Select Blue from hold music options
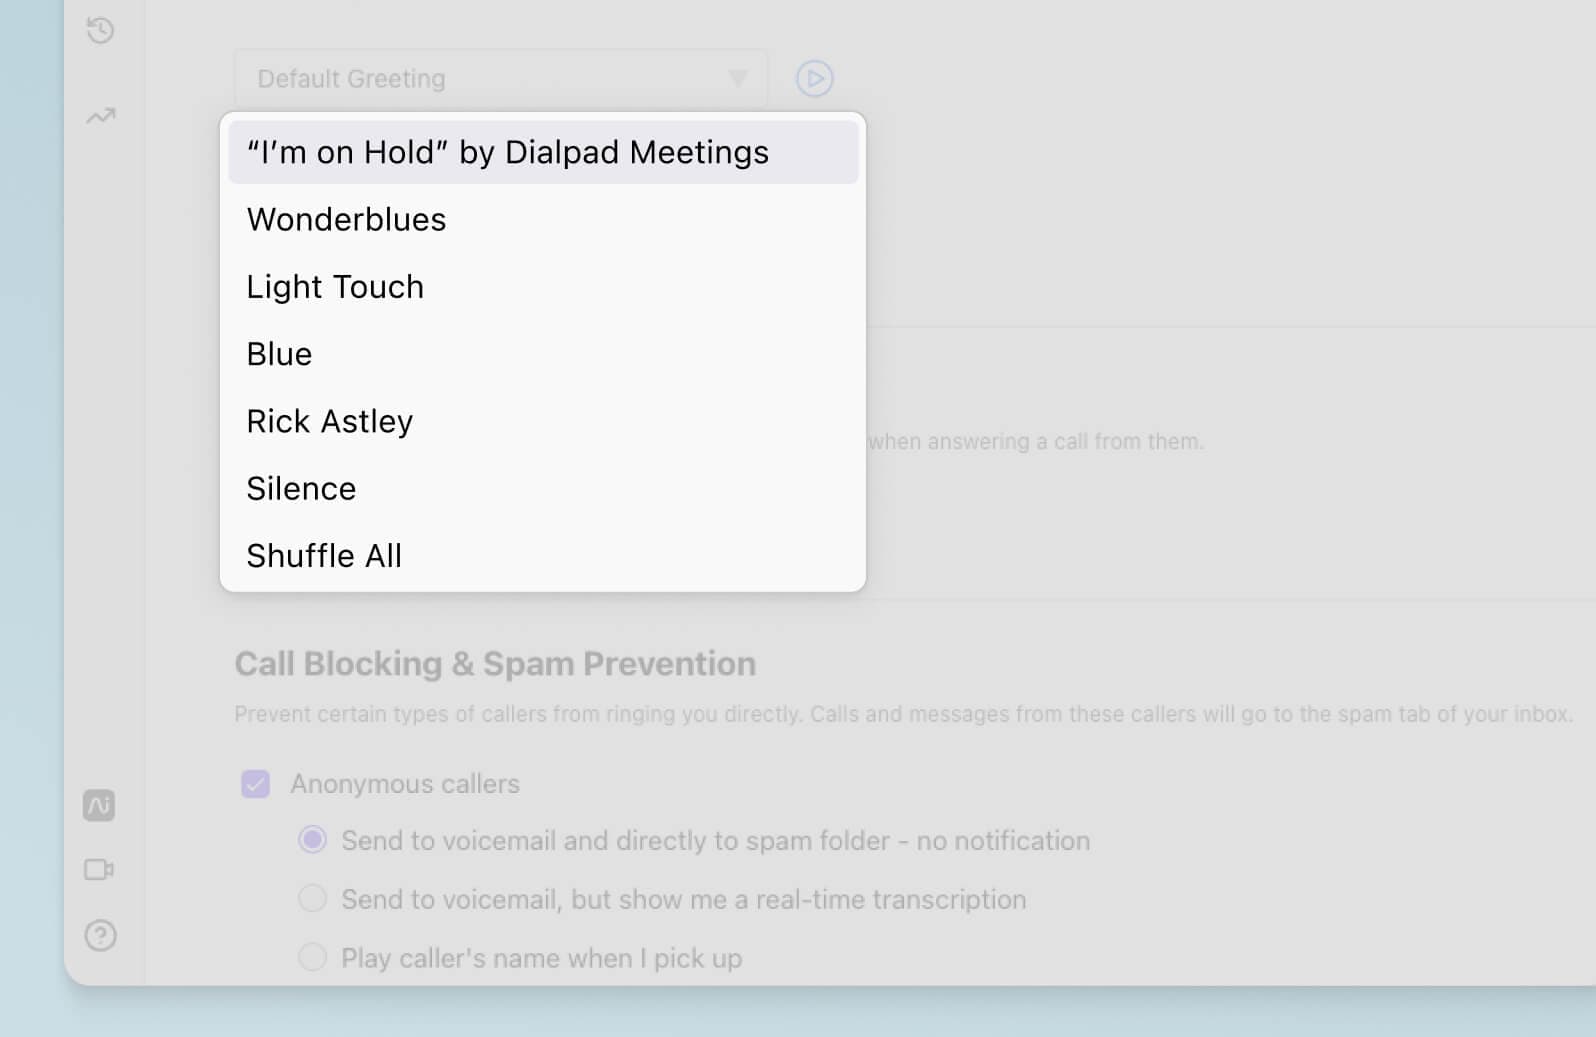 [x=279, y=354]
